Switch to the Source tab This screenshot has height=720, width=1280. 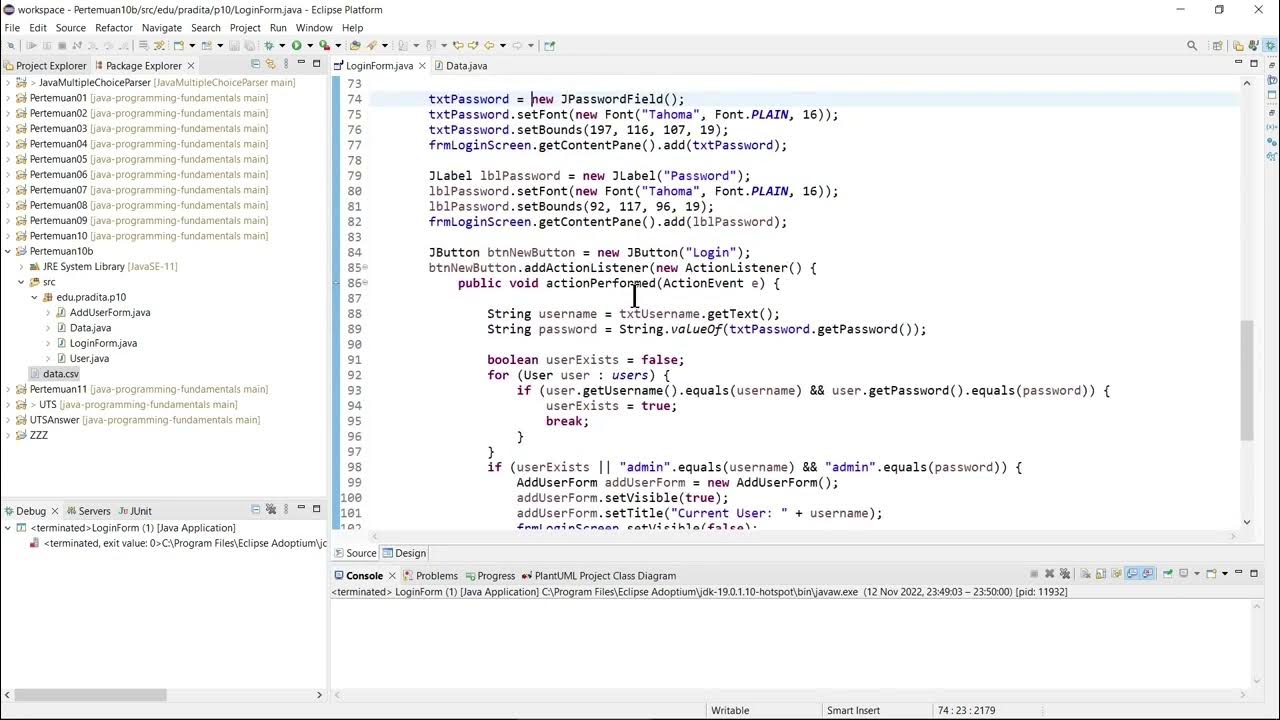(x=355, y=553)
